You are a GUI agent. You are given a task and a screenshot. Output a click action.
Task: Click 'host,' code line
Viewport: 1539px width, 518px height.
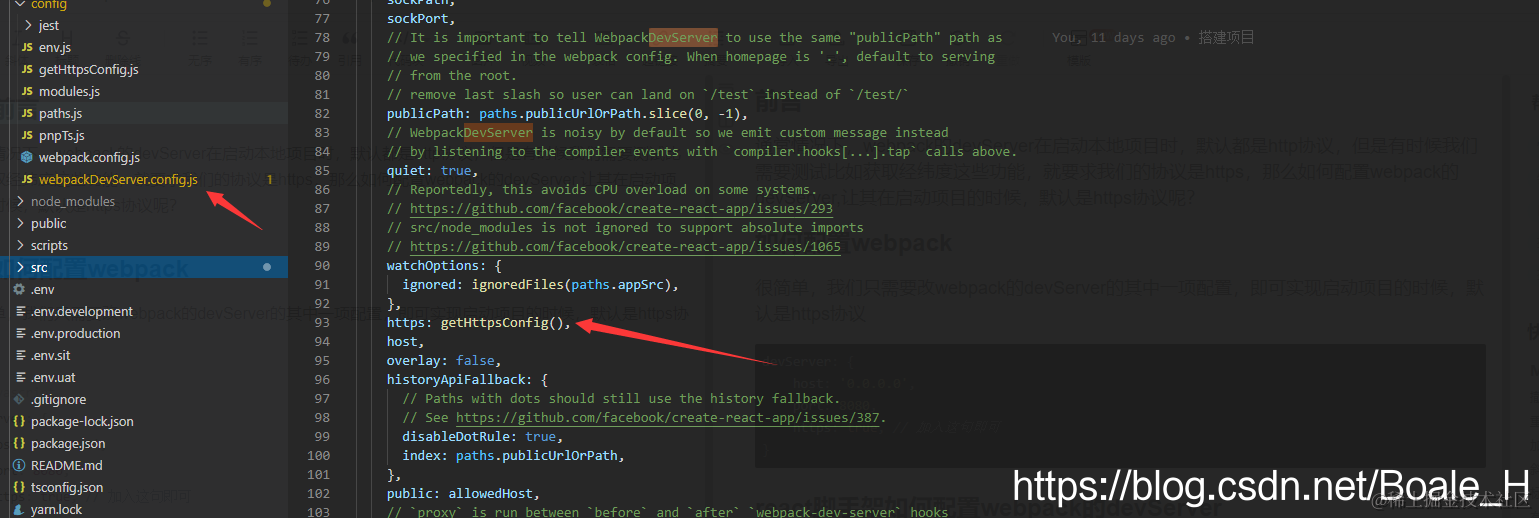click(x=406, y=342)
